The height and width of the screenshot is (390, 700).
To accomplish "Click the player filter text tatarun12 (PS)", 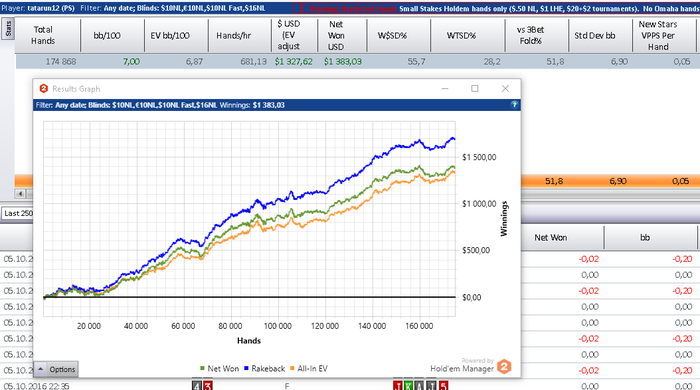I will pos(50,8).
